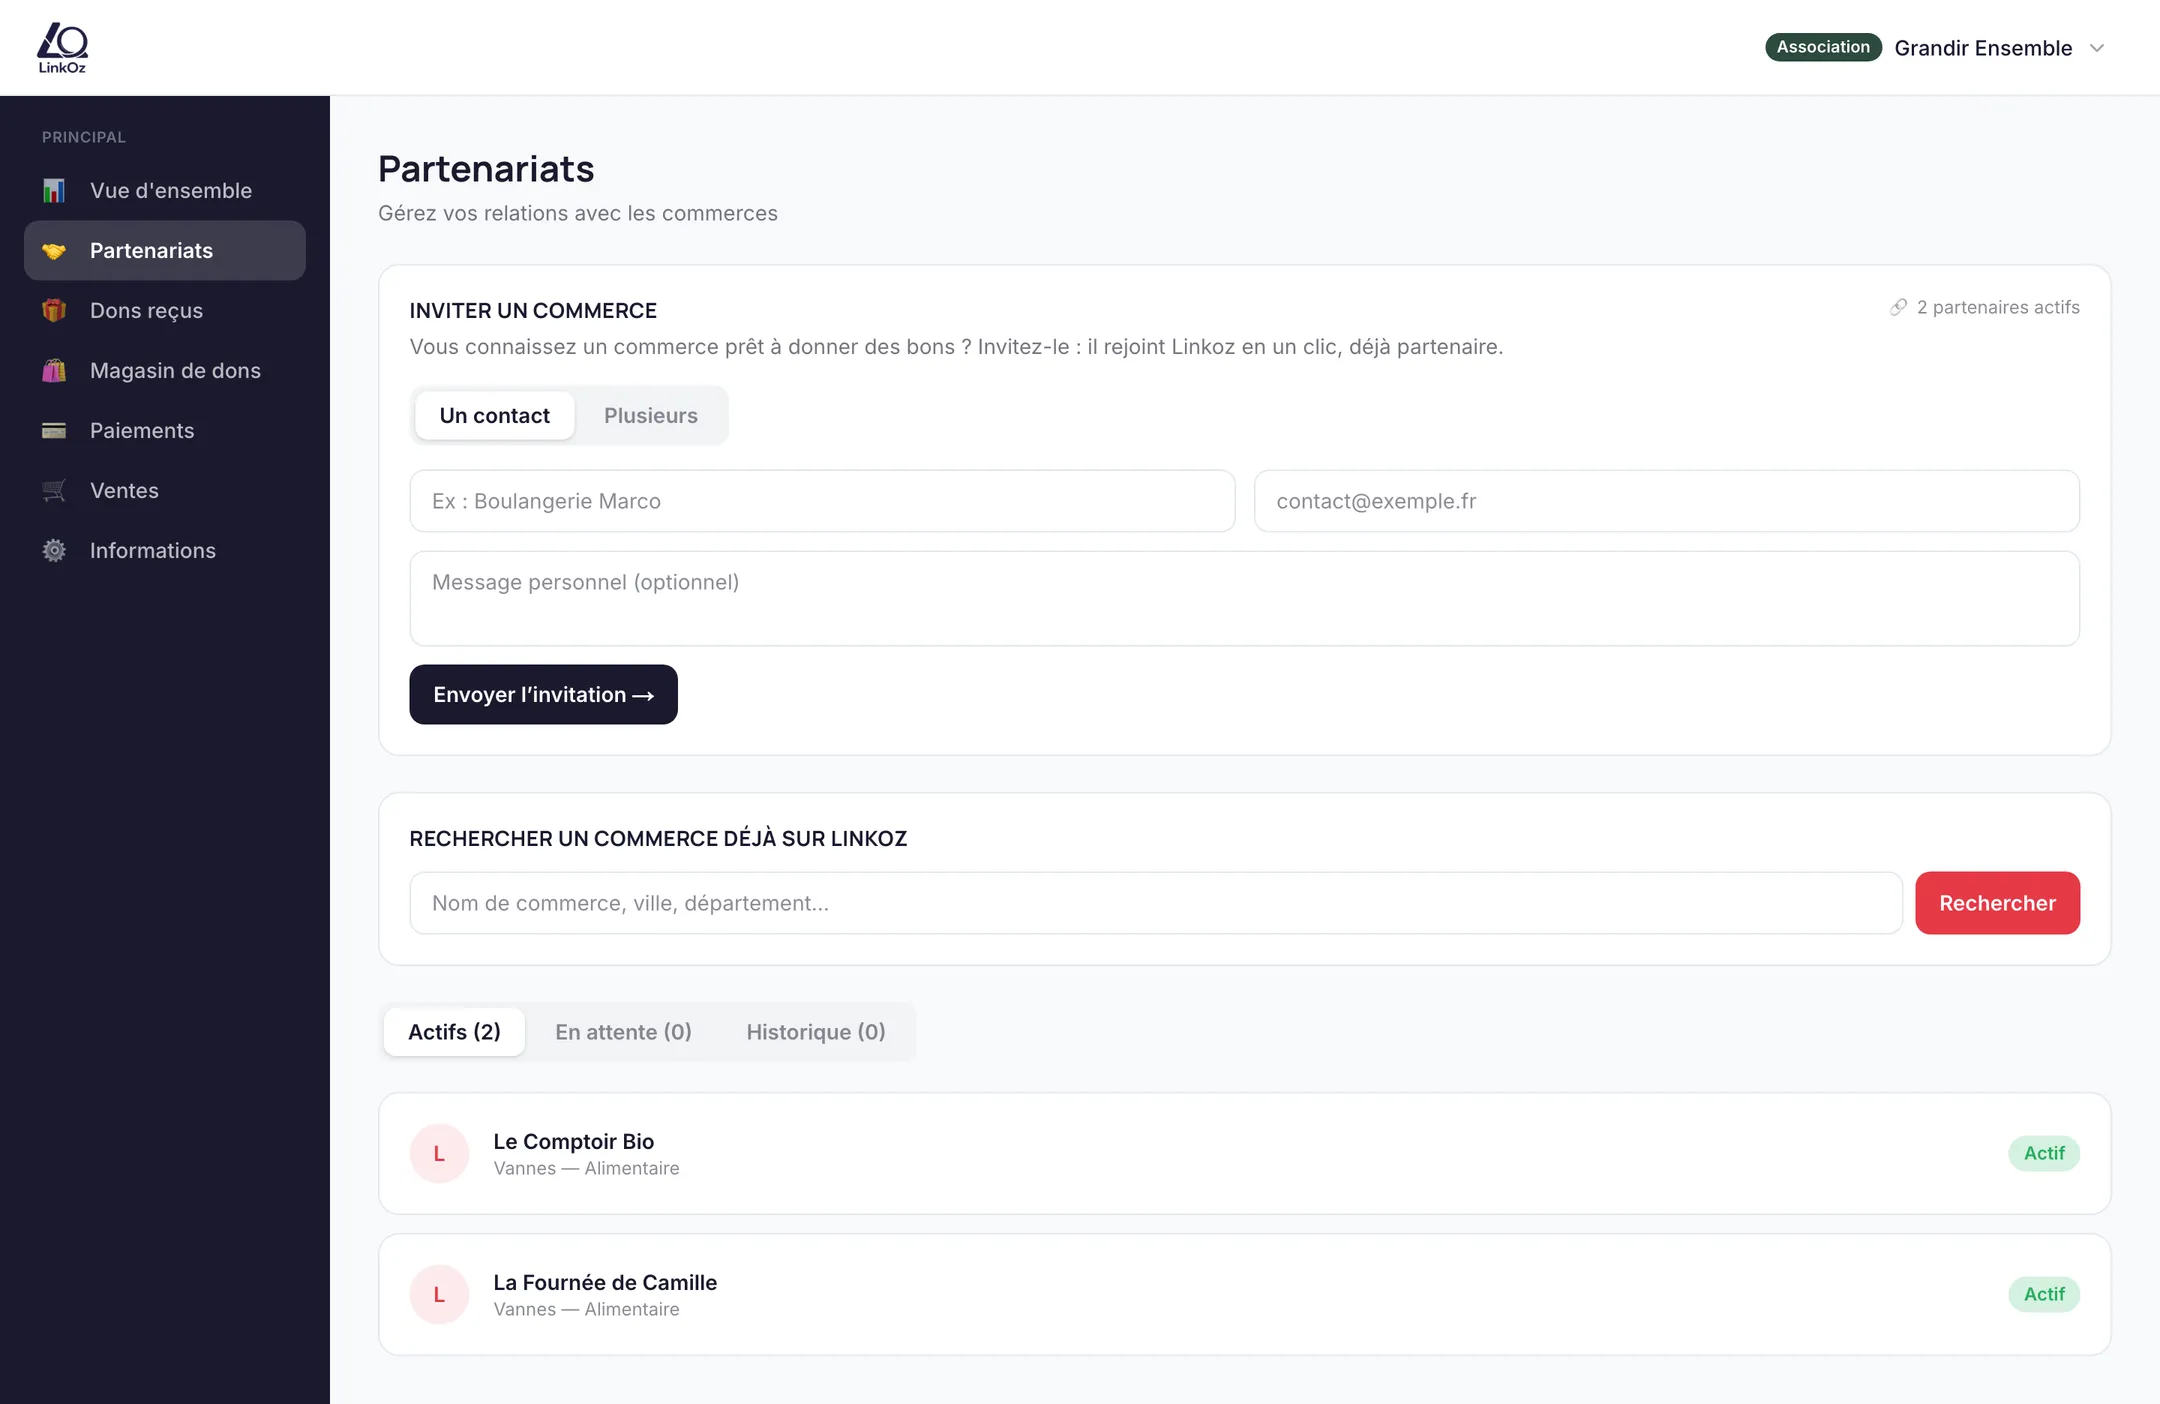
Task: Open the Informations section
Action: (x=165, y=550)
